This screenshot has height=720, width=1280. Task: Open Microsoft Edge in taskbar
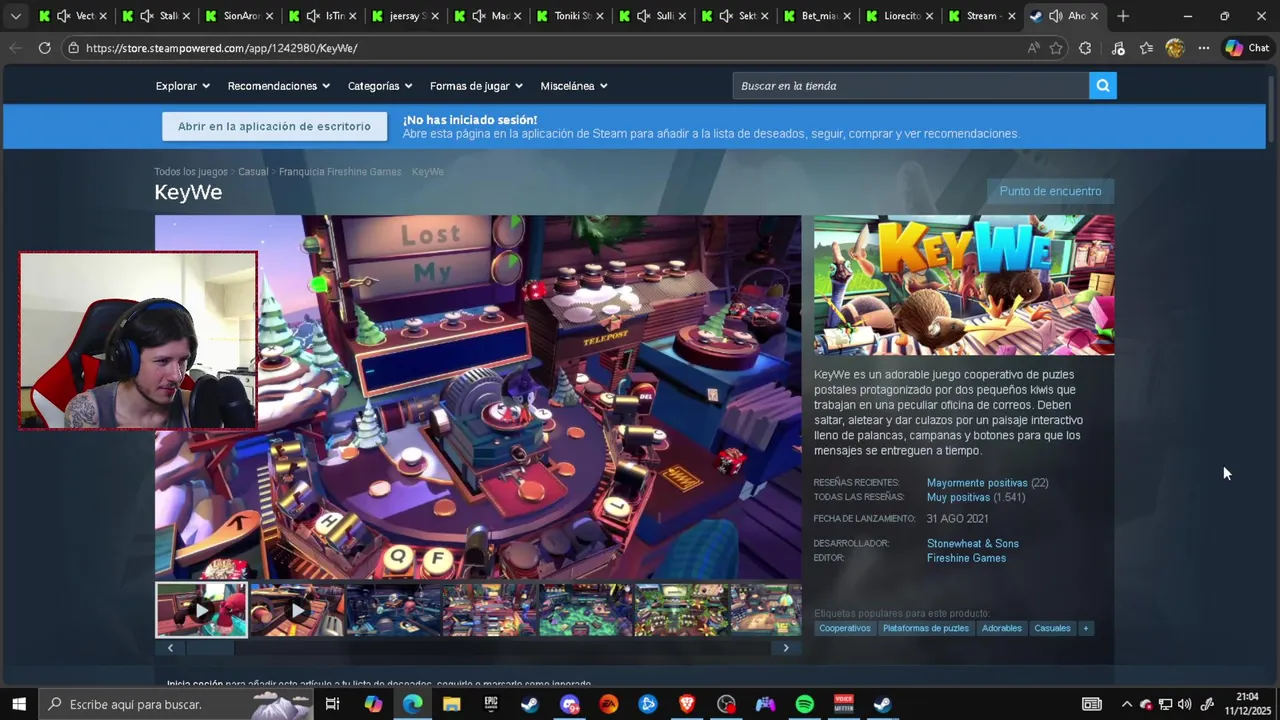(412, 704)
